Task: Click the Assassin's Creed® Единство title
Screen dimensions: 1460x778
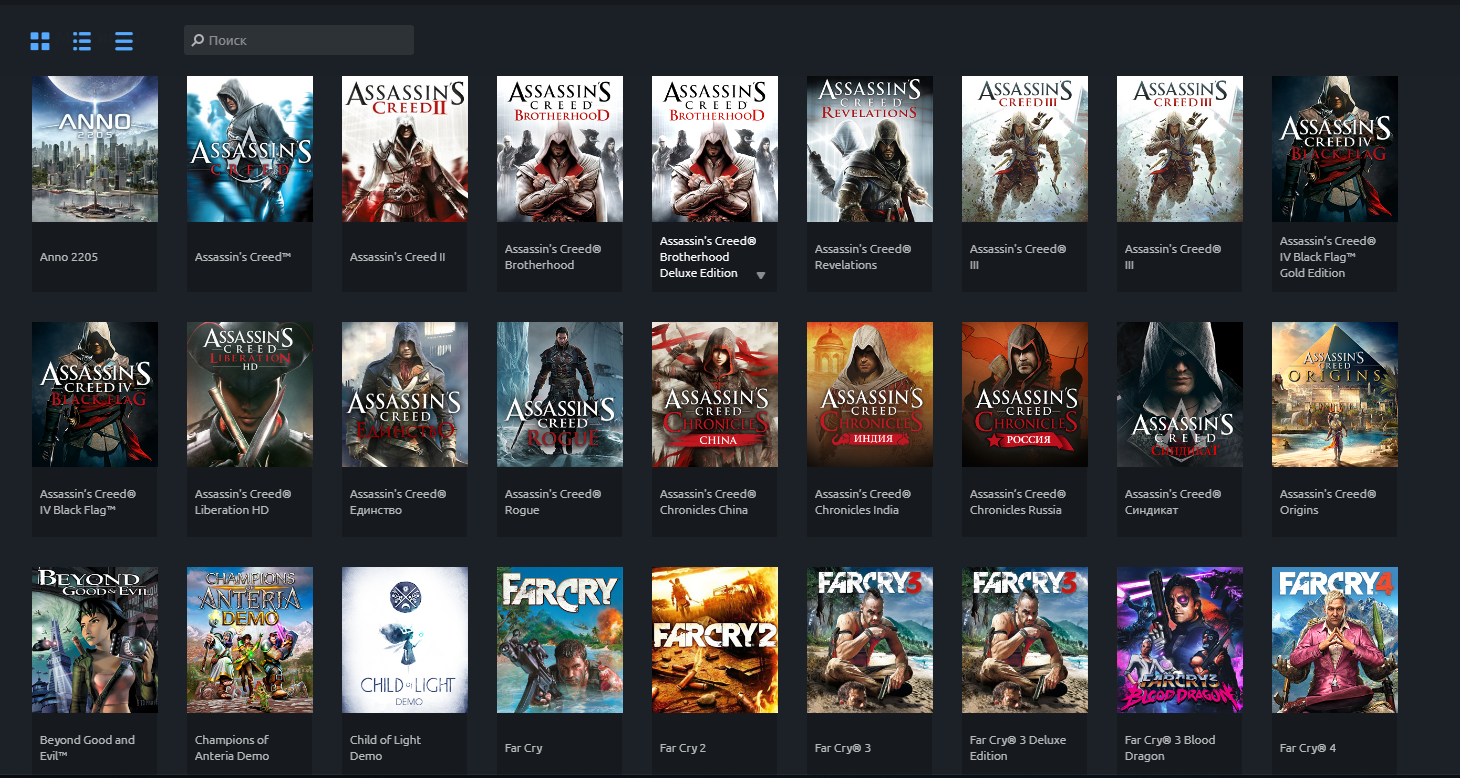Action: pos(398,502)
